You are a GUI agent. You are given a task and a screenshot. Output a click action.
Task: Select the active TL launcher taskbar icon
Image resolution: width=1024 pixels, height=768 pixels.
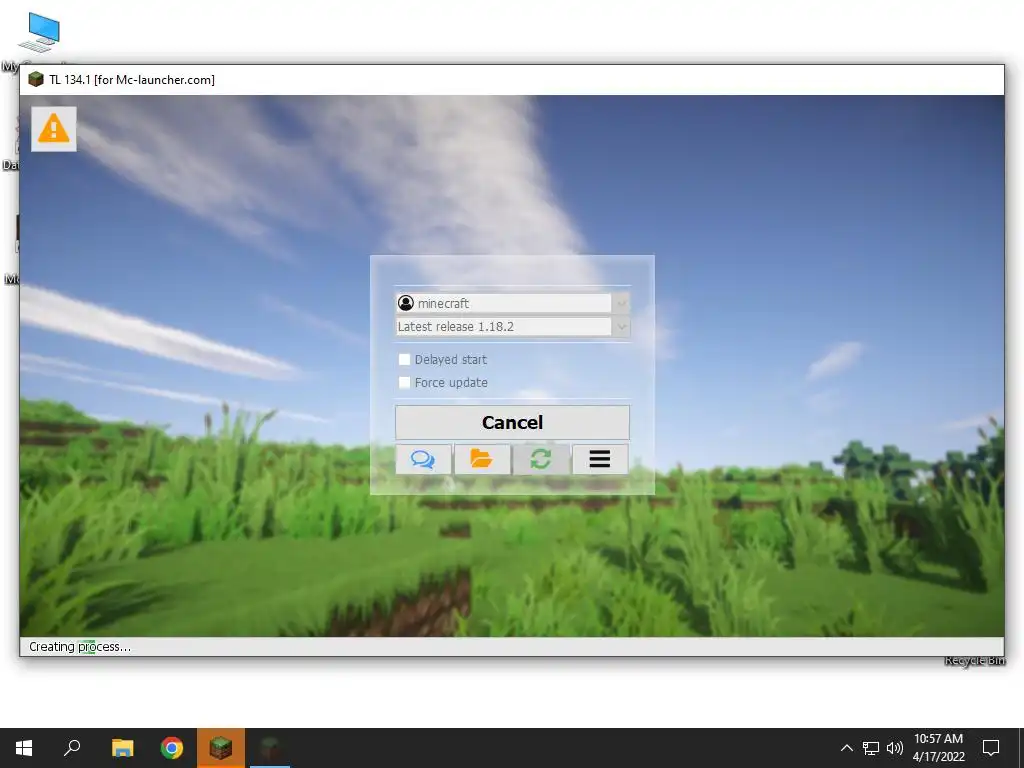[x=221, y=748]
